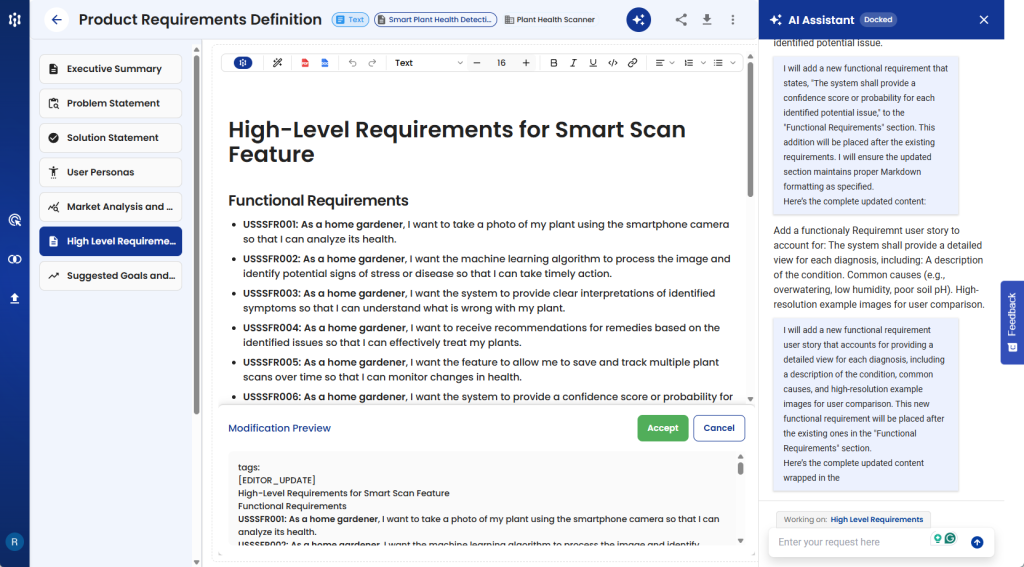Screen dimensions: 1024x567
Task: Export document using red PDF icon
Action: point(305,63)
